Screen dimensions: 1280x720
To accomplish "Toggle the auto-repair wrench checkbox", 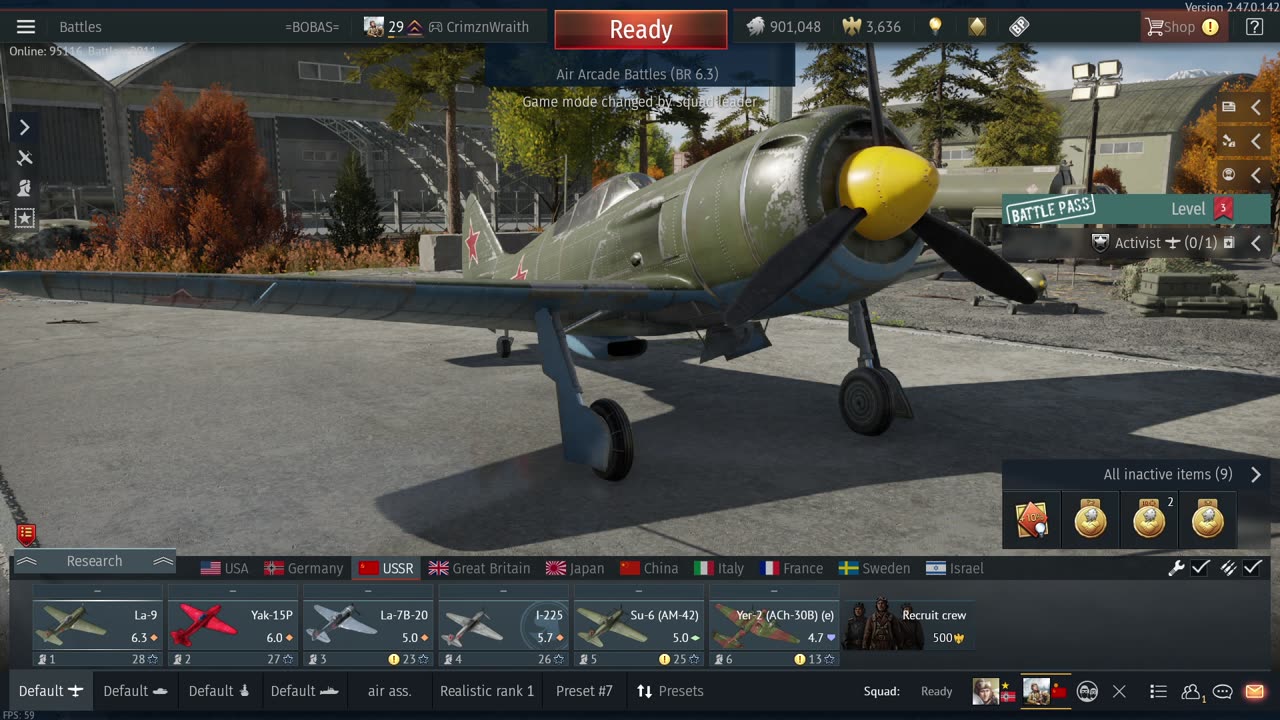I will point(1201,568).
